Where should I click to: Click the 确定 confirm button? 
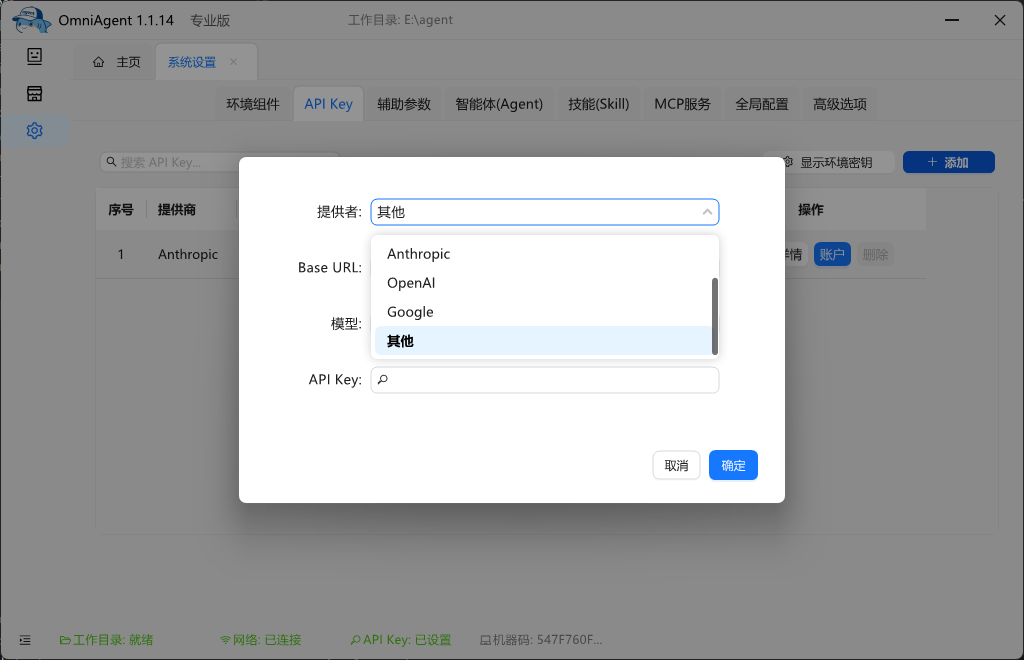coord(733,465)
